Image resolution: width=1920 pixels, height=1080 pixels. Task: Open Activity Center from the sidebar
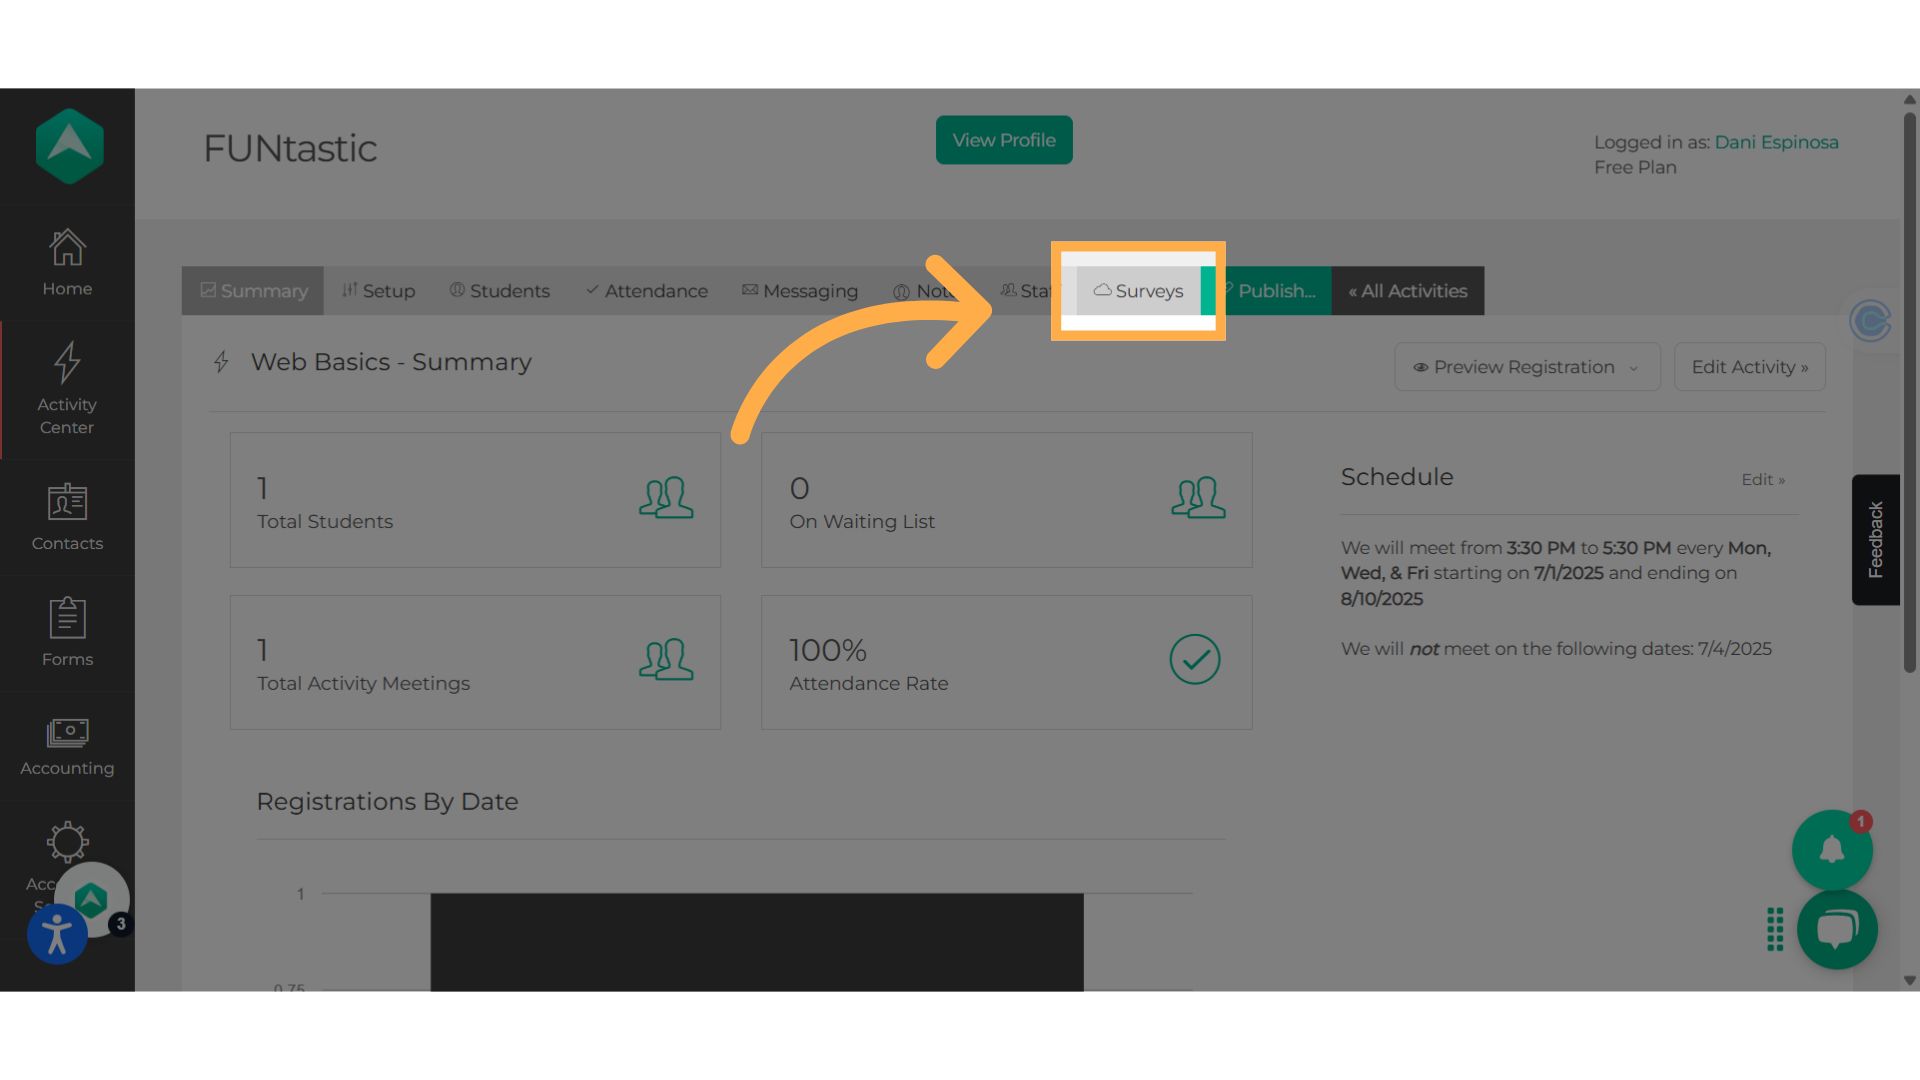(67, 390)
